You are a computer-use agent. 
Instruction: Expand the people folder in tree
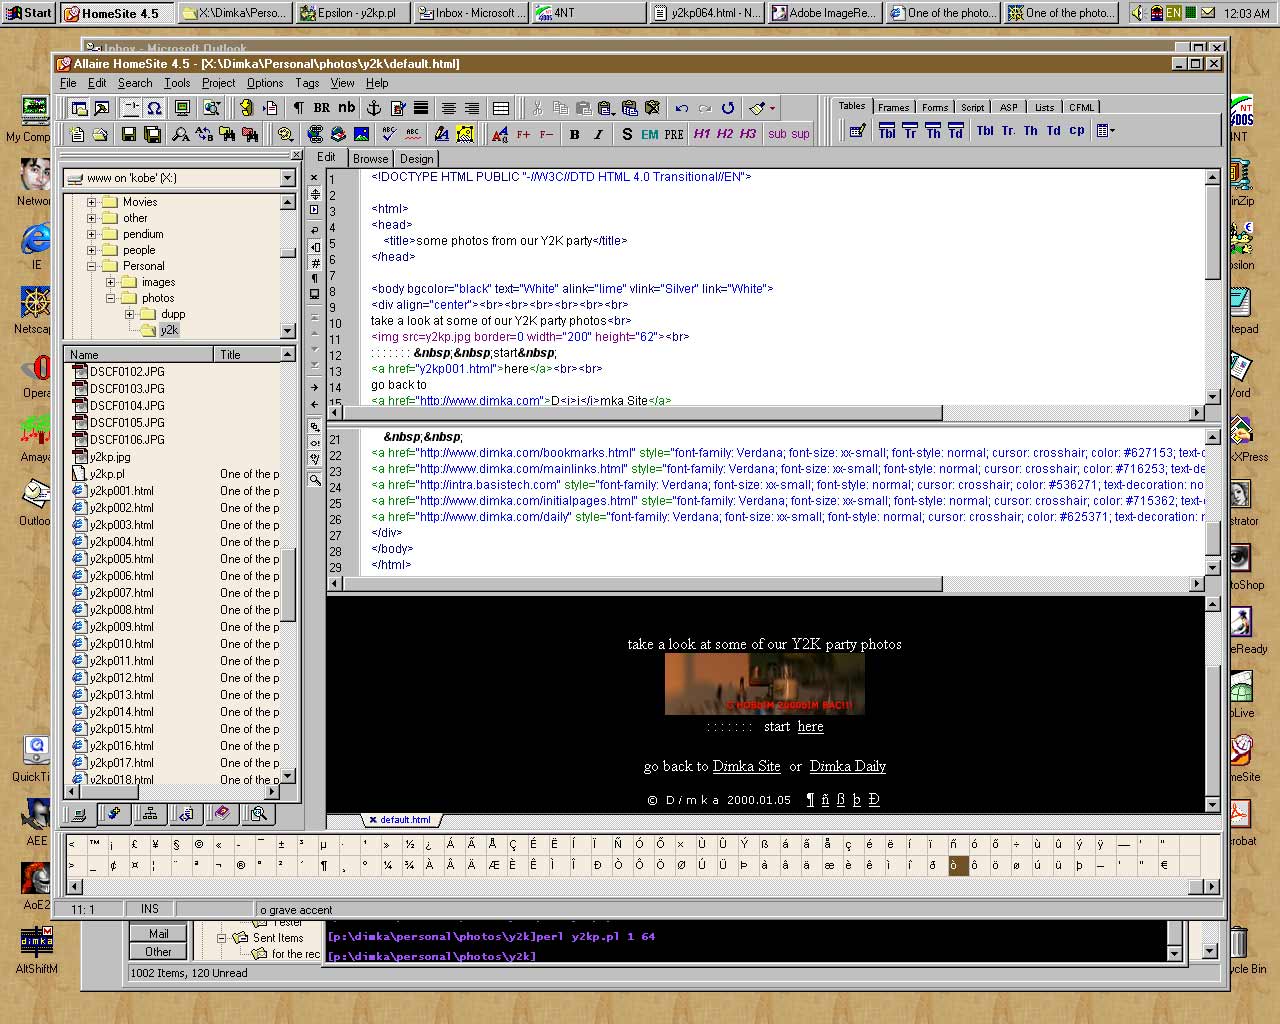point(91,250)
